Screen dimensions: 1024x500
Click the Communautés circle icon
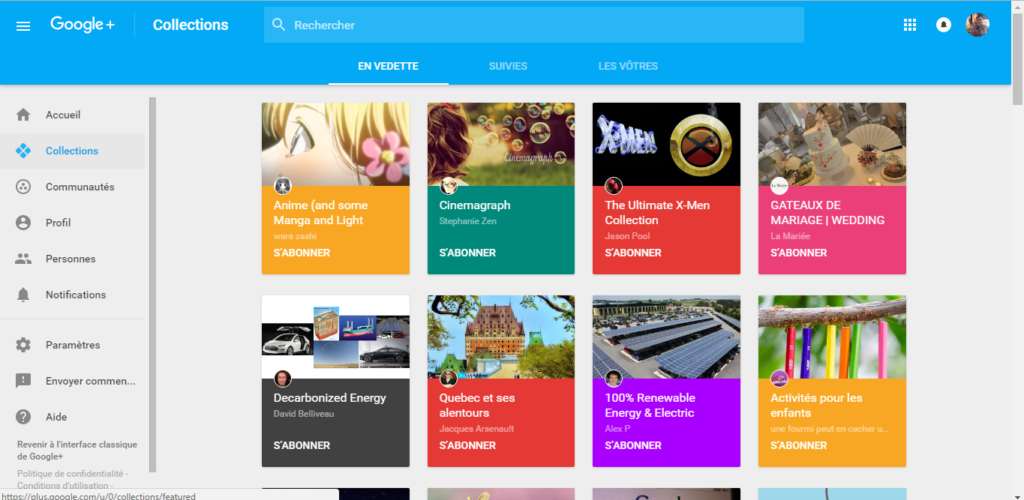[x=23, y=187]
